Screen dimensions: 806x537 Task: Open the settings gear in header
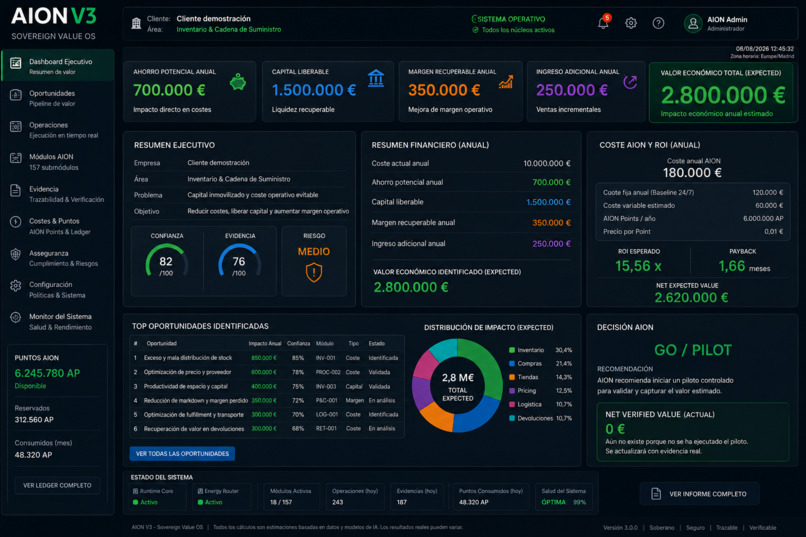point(631,23)
